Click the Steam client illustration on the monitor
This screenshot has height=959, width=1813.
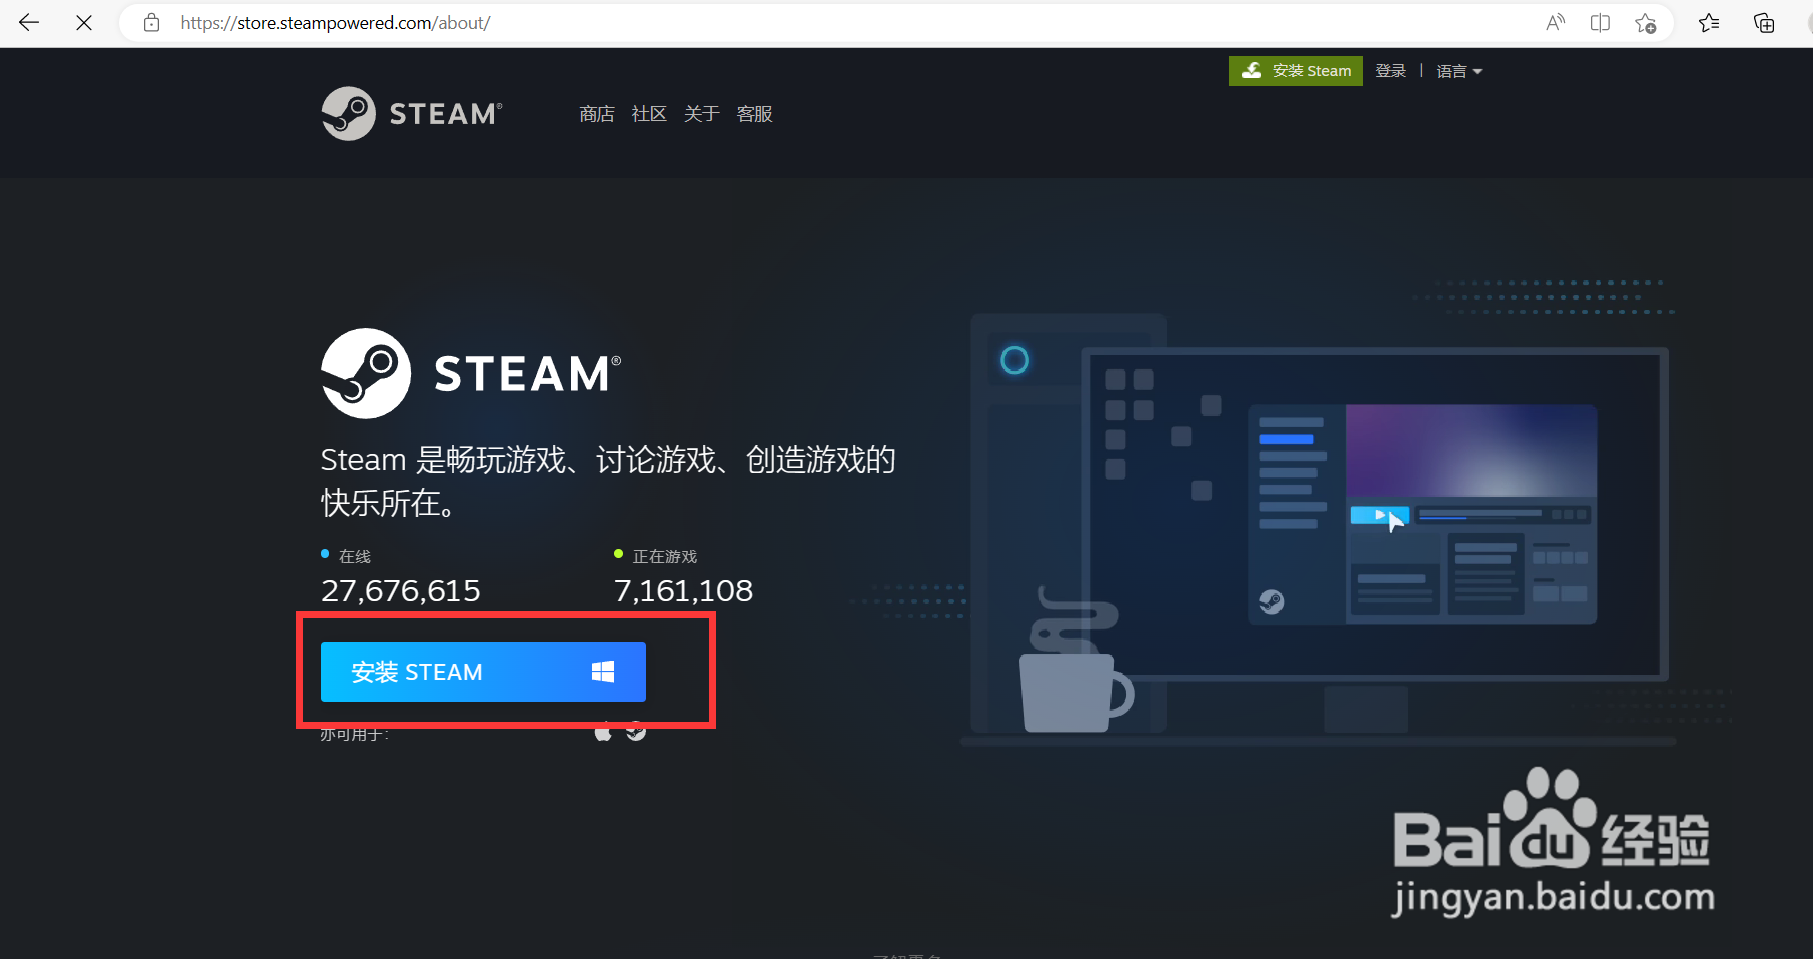pyautogui.click(x=1422, y=514)
